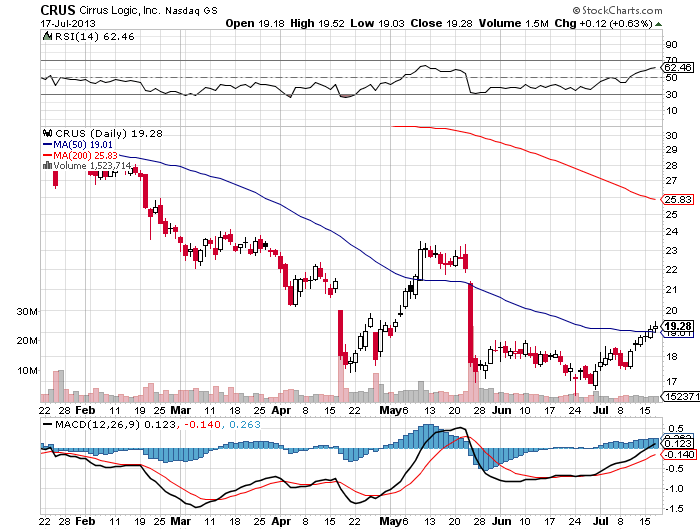Image resolution: width=700 pixels, height=530 pixels.
Task: Click the green up-triangle change indicator icon
Action: (x=658, y=24)
